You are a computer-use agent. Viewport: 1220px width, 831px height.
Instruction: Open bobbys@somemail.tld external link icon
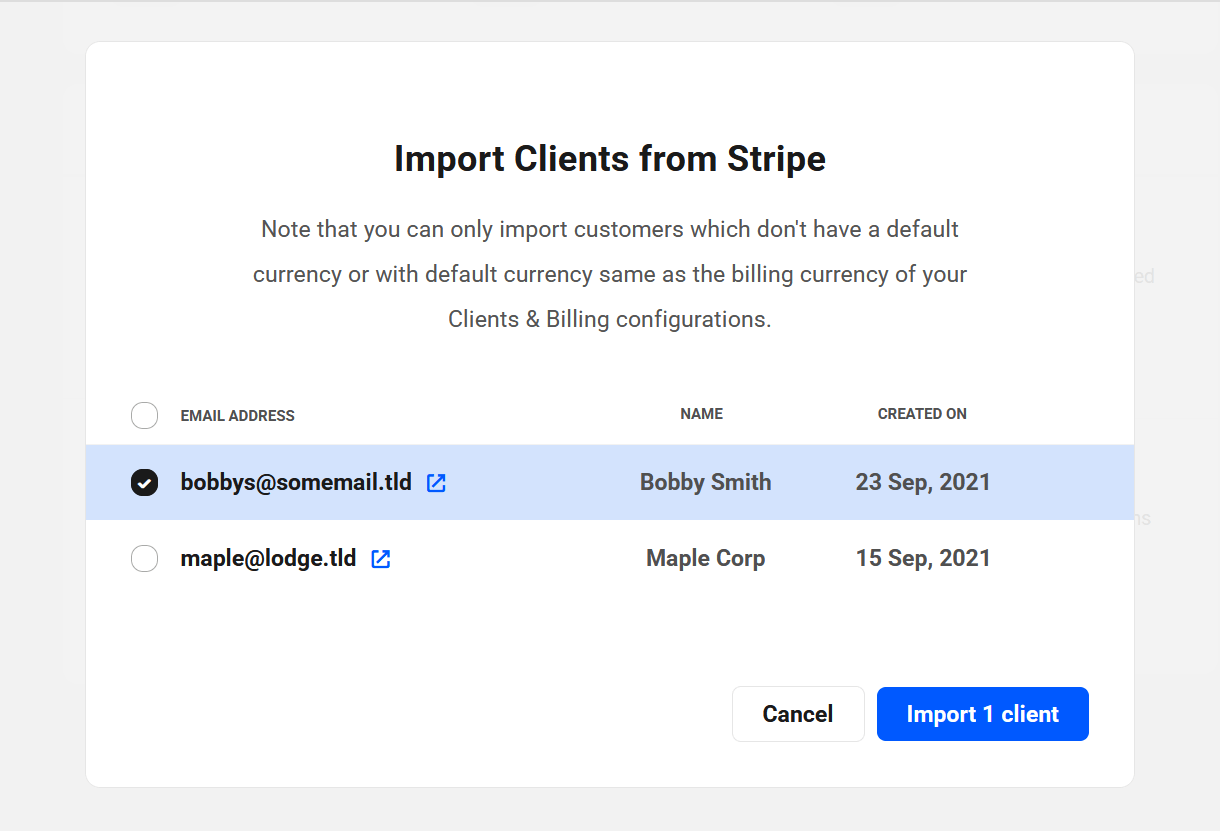pos(436,483)
